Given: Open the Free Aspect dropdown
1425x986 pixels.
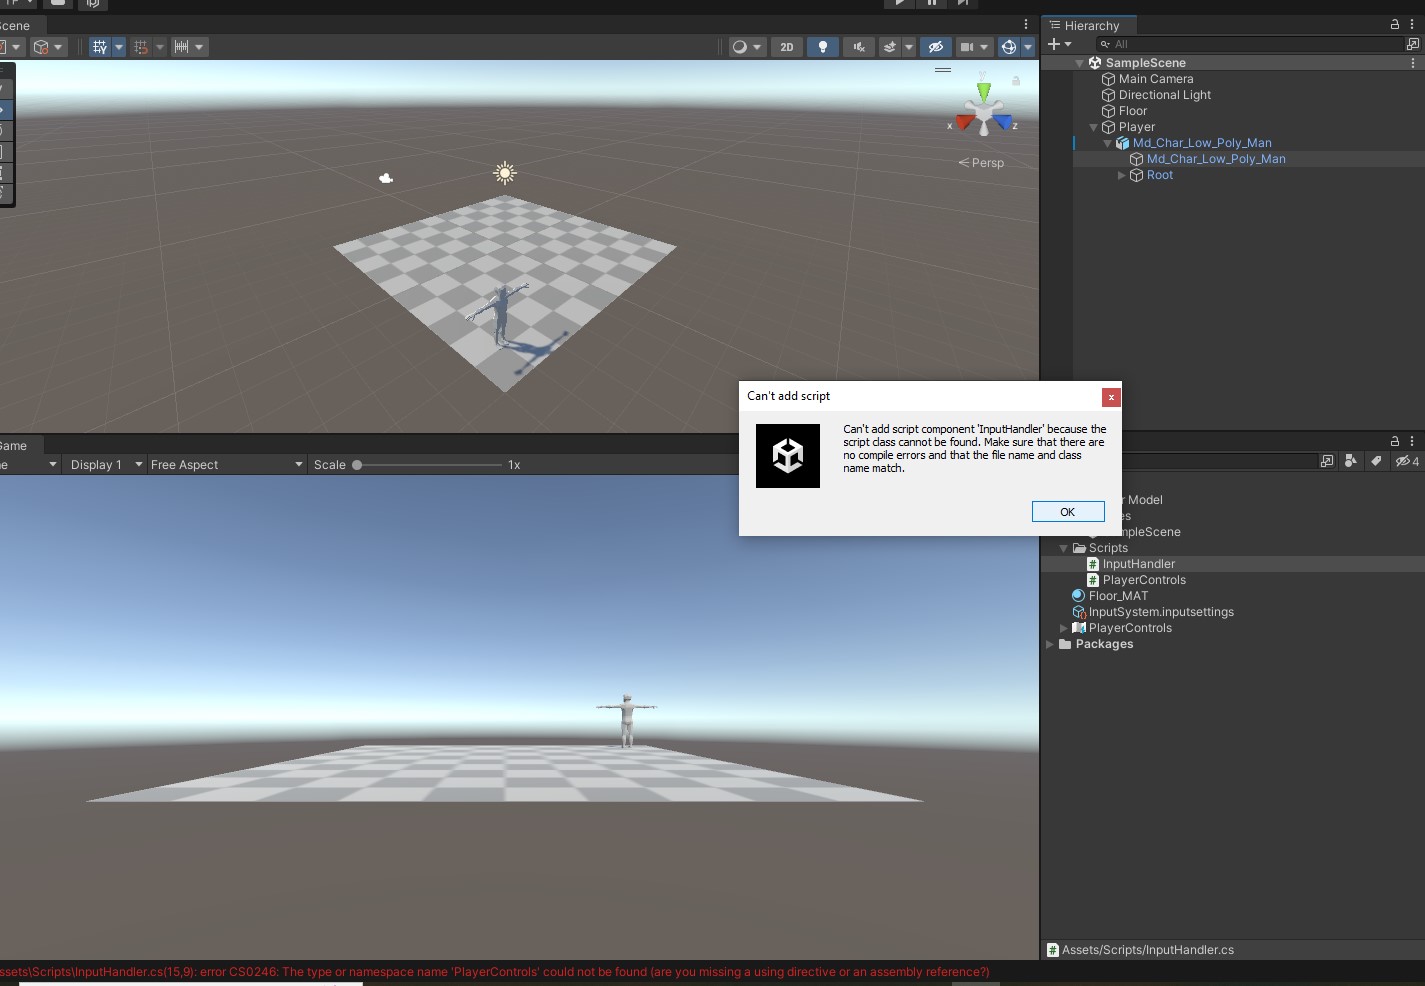Looking at the screenshot, I should point(226,465).
